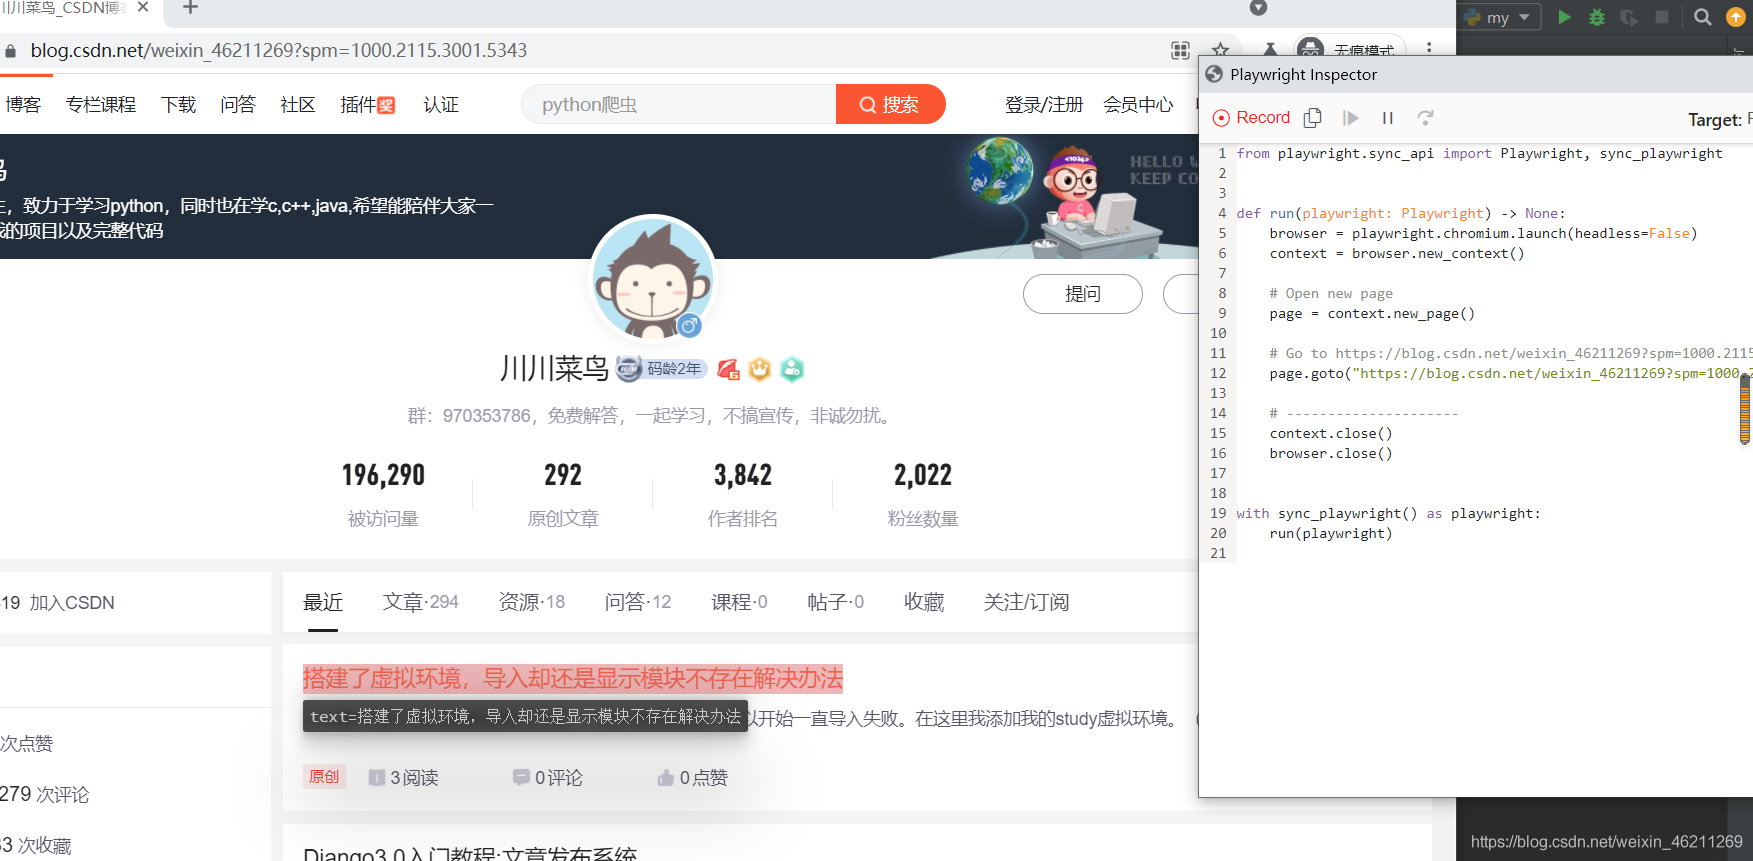1753x861 pixels.
Task: Open 专栏课程 in CSDN navigation
Action: coord(101,105)
